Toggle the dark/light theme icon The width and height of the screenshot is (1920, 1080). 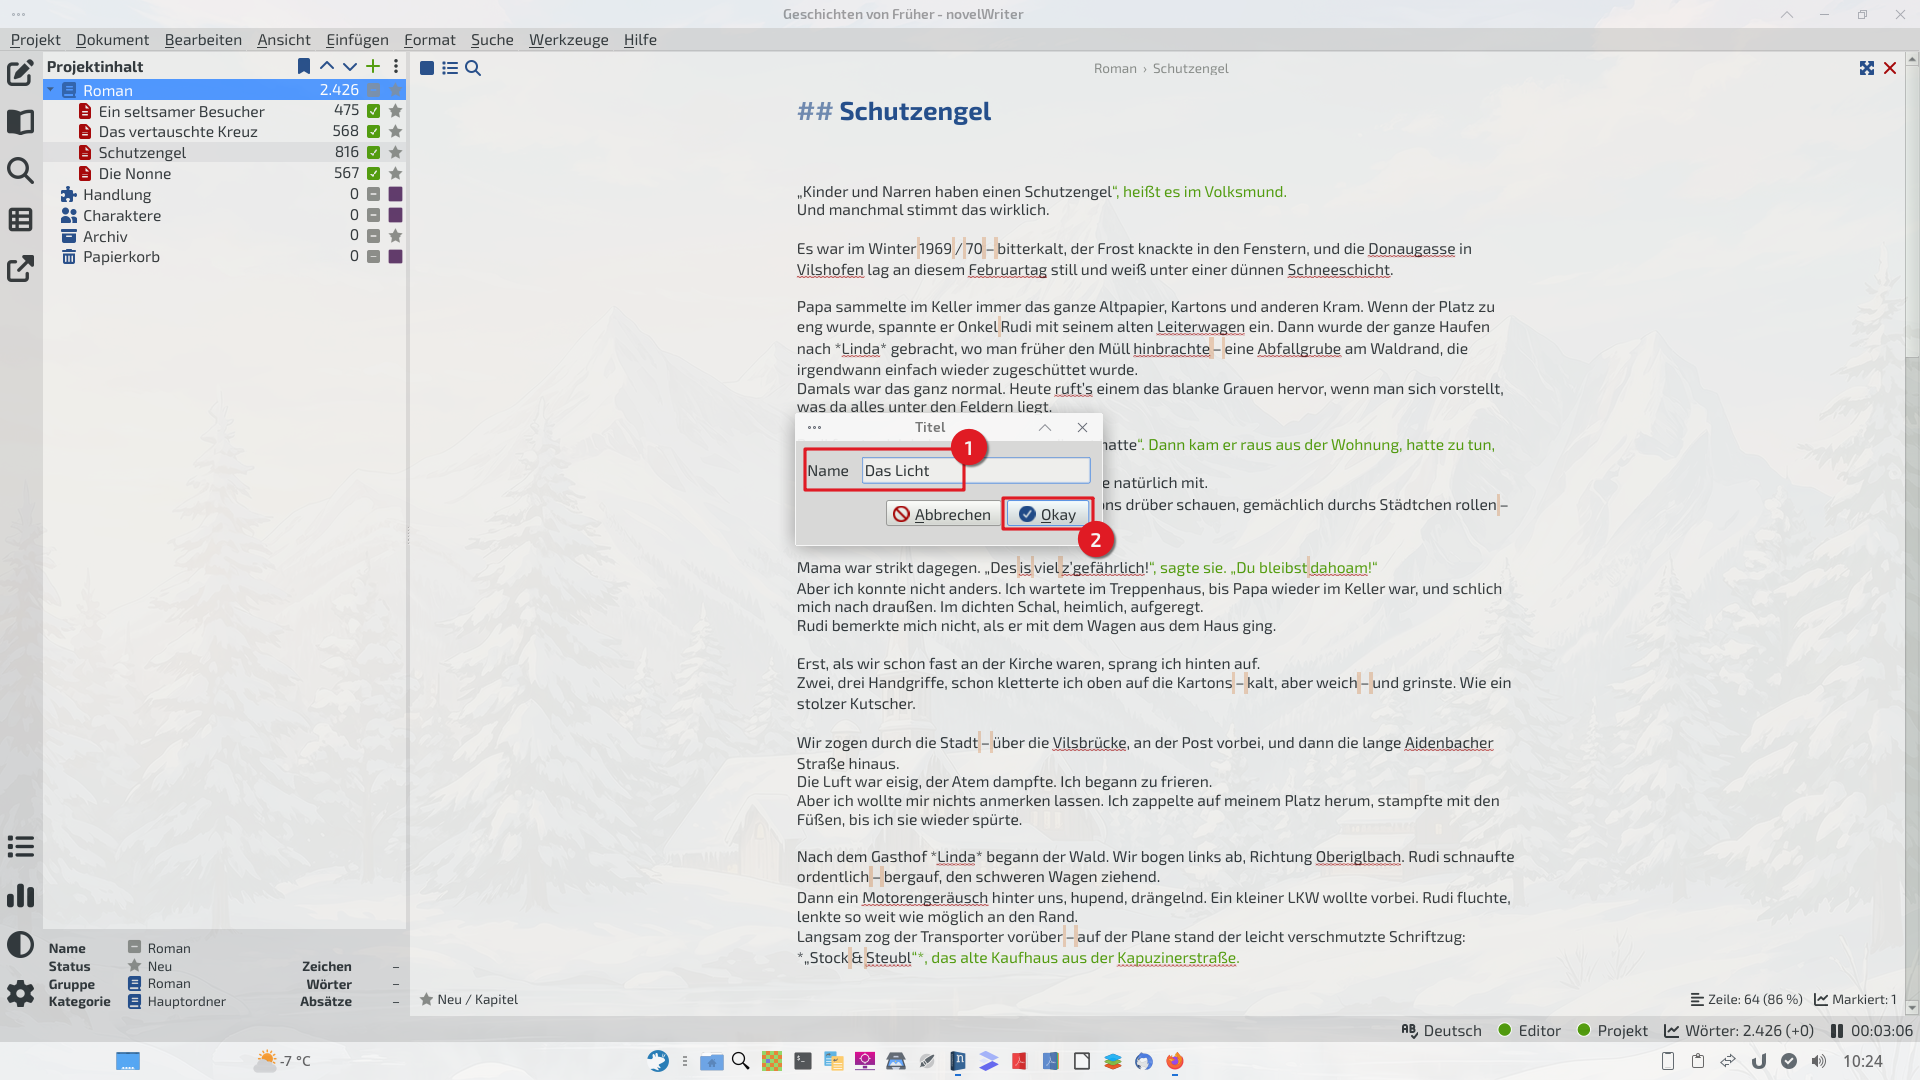tap(20, 945)
